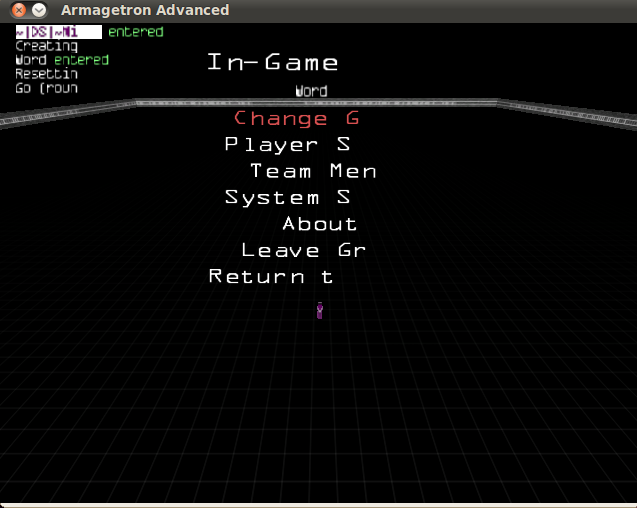Click the Resettin console message
This screenshot has height=508, width=637.
46,74
